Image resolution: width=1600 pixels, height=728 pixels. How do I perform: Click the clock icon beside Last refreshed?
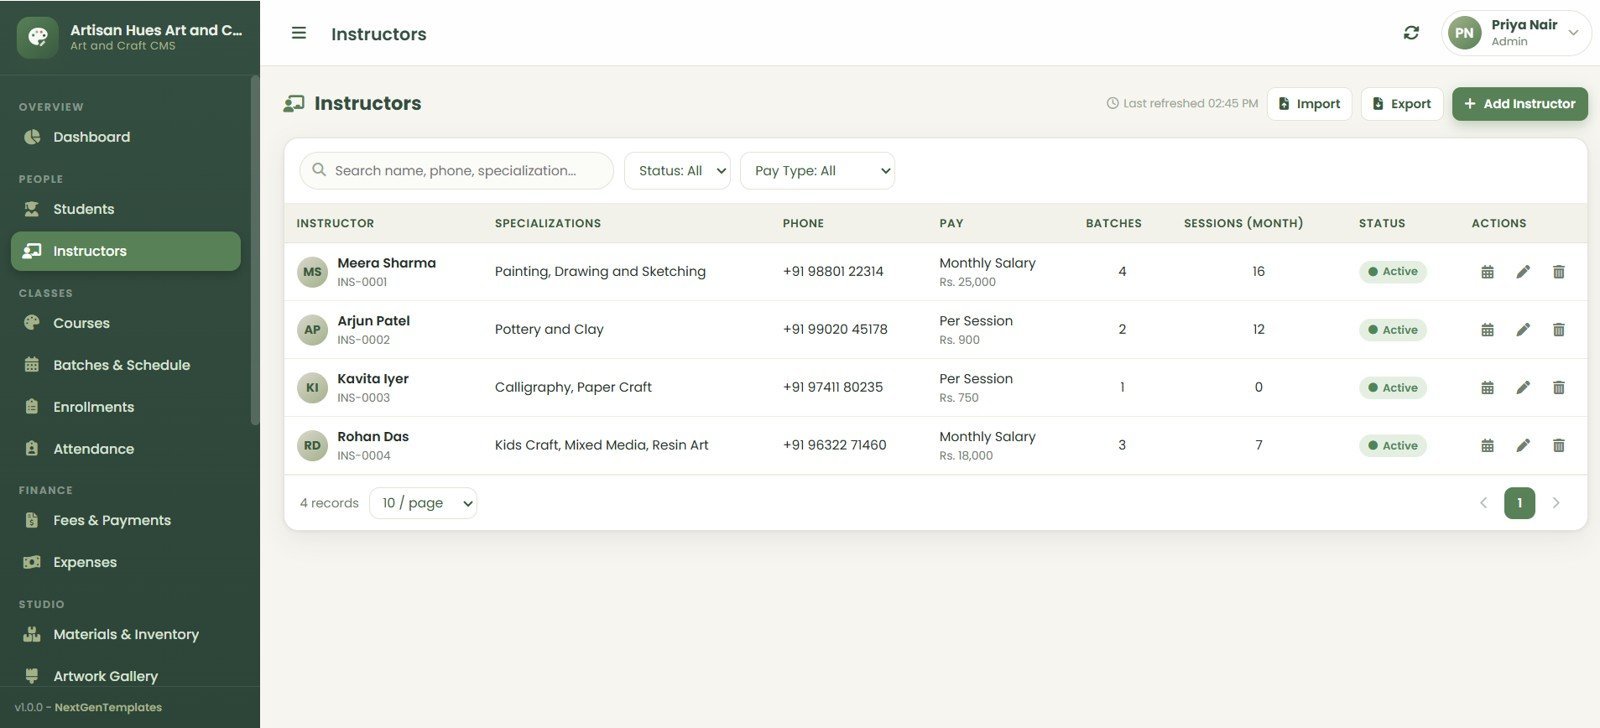1112,103
